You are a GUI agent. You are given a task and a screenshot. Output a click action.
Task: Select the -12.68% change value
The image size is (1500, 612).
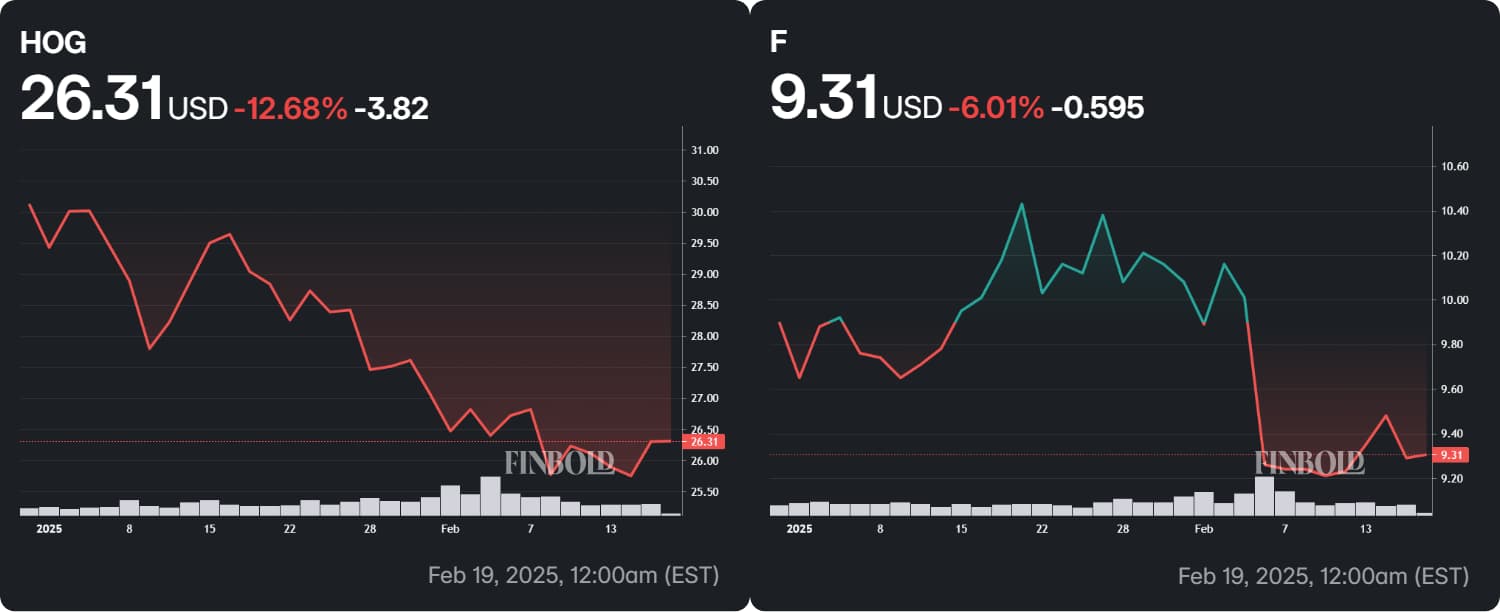click(x=290, y=108)
